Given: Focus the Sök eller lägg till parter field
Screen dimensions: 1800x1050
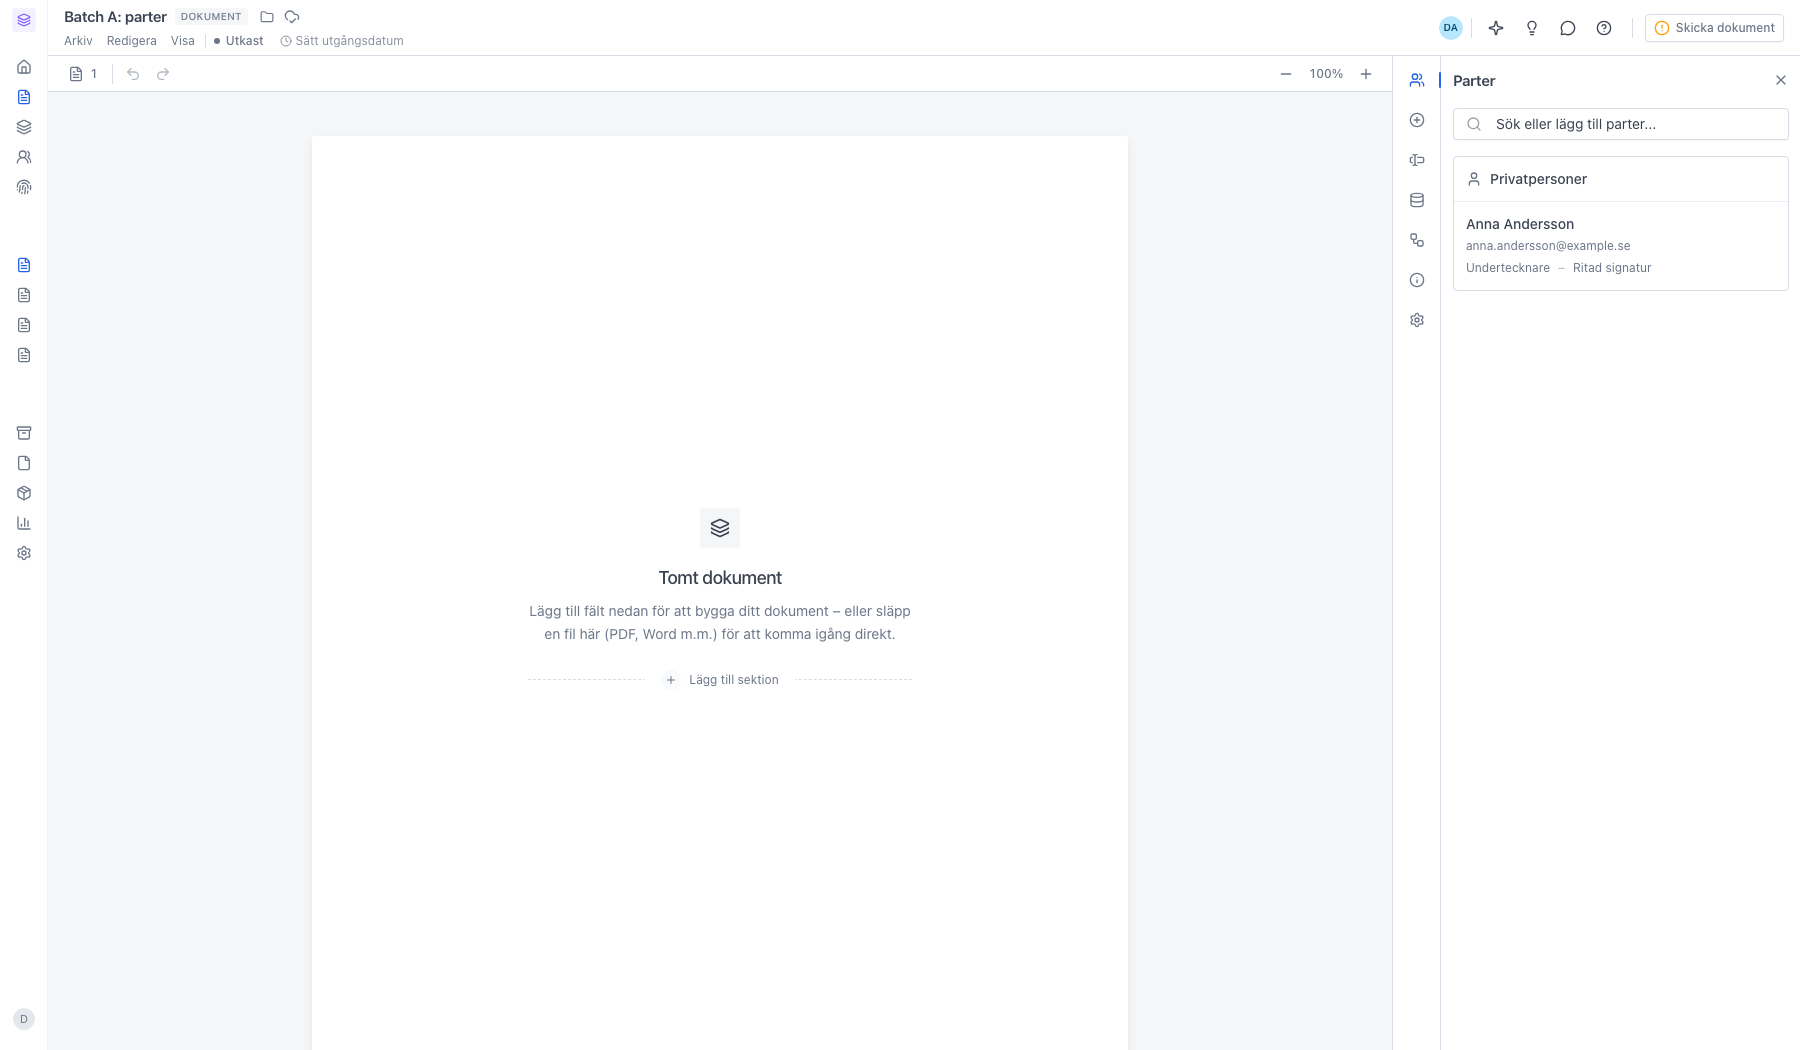Looking at the screenshot, I should 1621,124.
